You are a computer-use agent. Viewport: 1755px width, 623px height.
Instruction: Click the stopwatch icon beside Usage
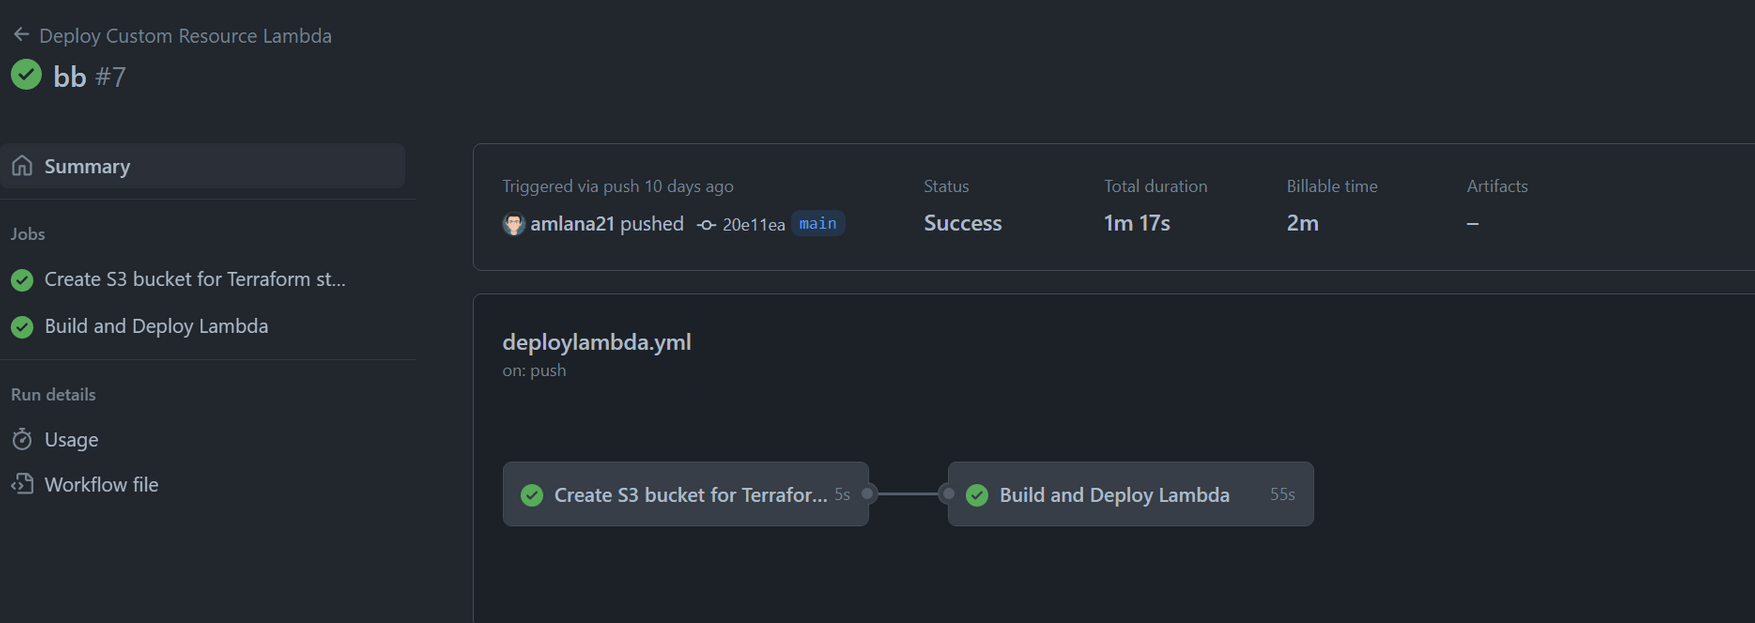tap(21, 439)
